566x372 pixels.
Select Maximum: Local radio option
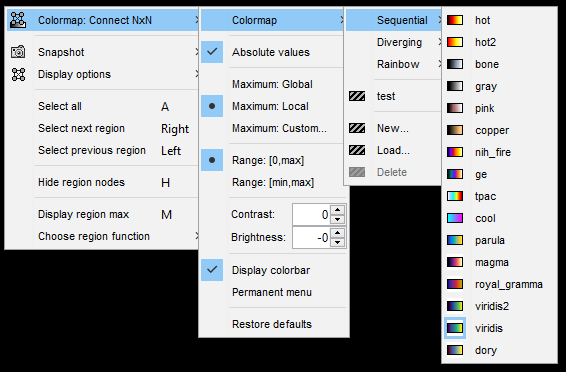tap(212, 106)
